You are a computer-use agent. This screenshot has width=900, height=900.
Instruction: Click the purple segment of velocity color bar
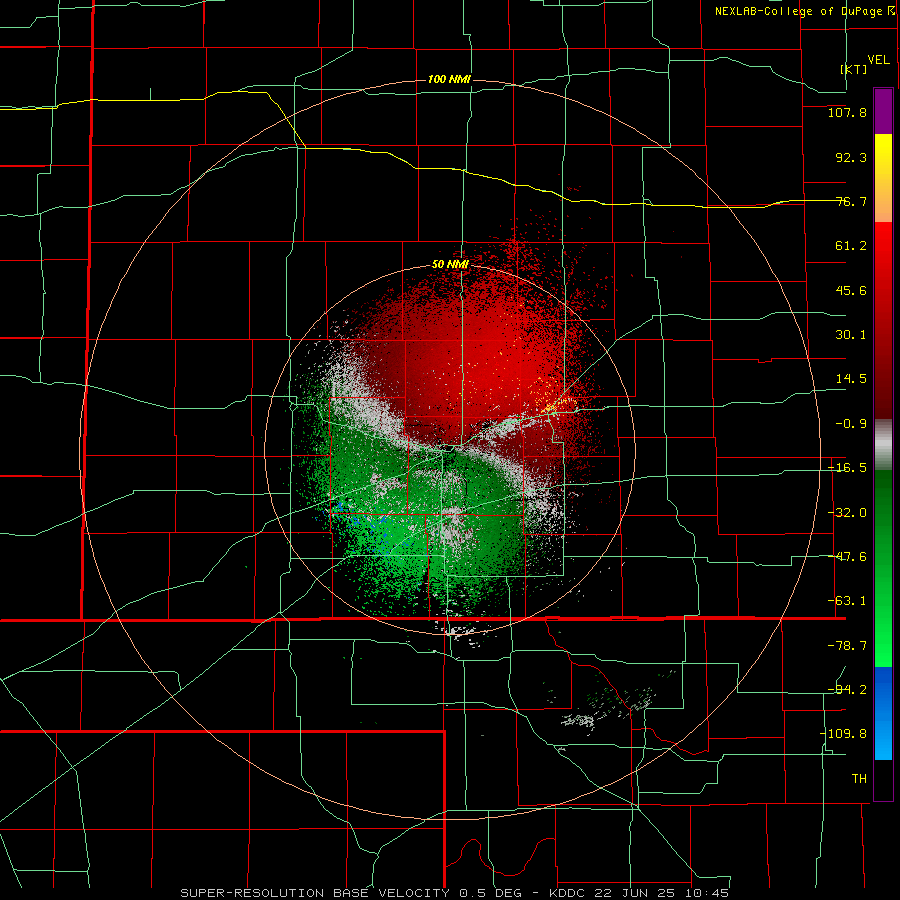click(x=883, y=111)
